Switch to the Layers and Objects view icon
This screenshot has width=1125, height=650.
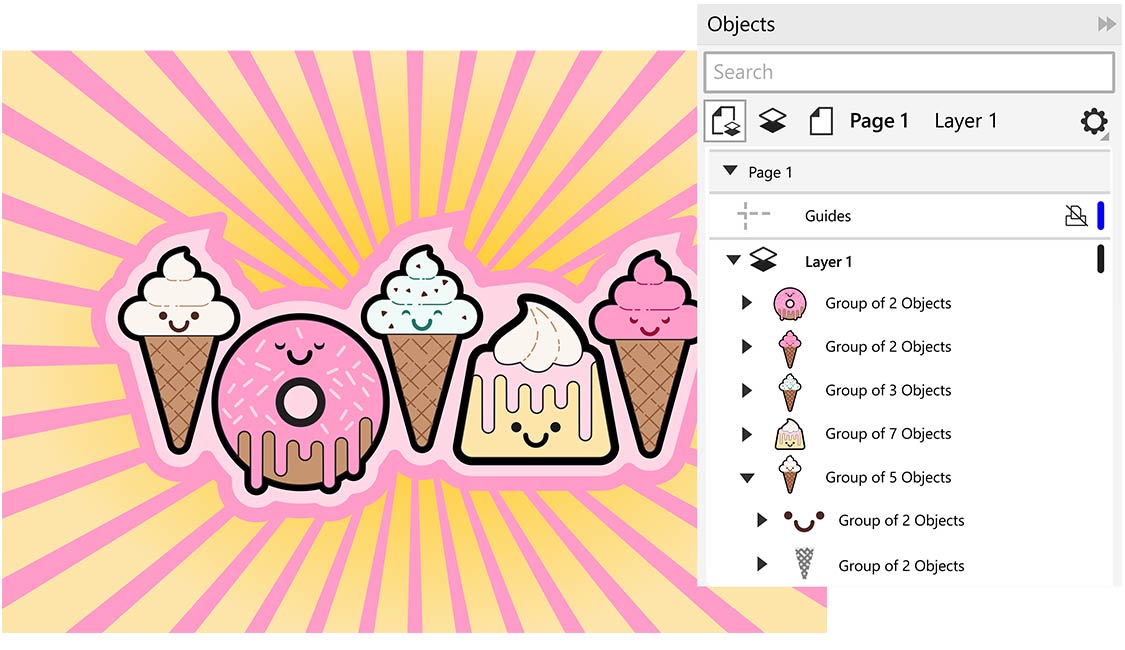[772, 120]
